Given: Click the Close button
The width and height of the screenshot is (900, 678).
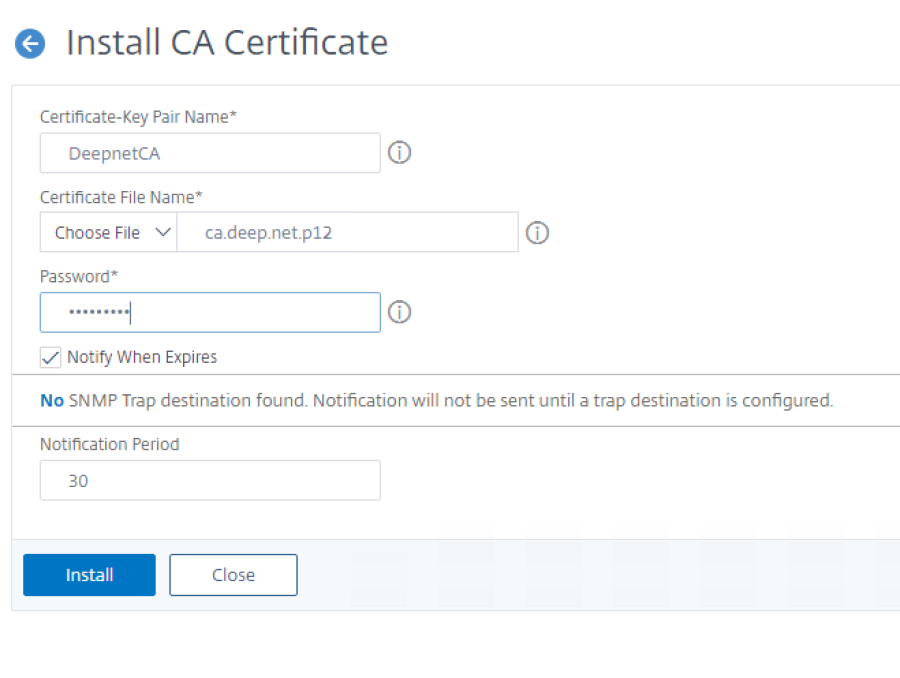Looking at the screenshot, I should coord(233,575).
